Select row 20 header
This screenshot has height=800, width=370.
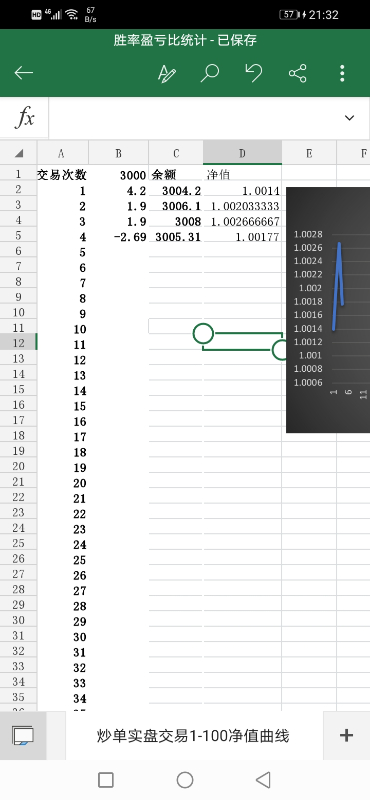pos(18,466)
